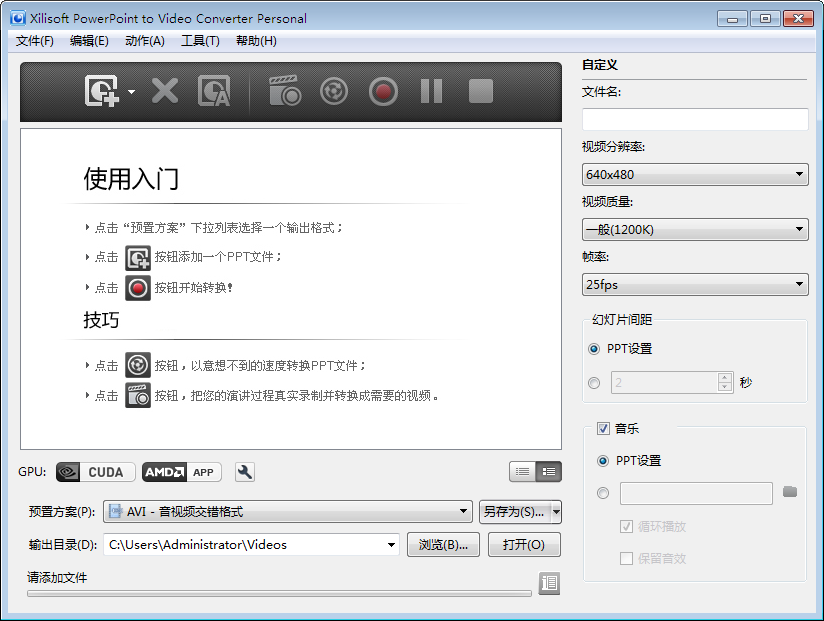The height and width of the screenshot is (621, 824).
Task: Select PPT设置 radio under 幻灯片间距
Action: tap(594, 349)
